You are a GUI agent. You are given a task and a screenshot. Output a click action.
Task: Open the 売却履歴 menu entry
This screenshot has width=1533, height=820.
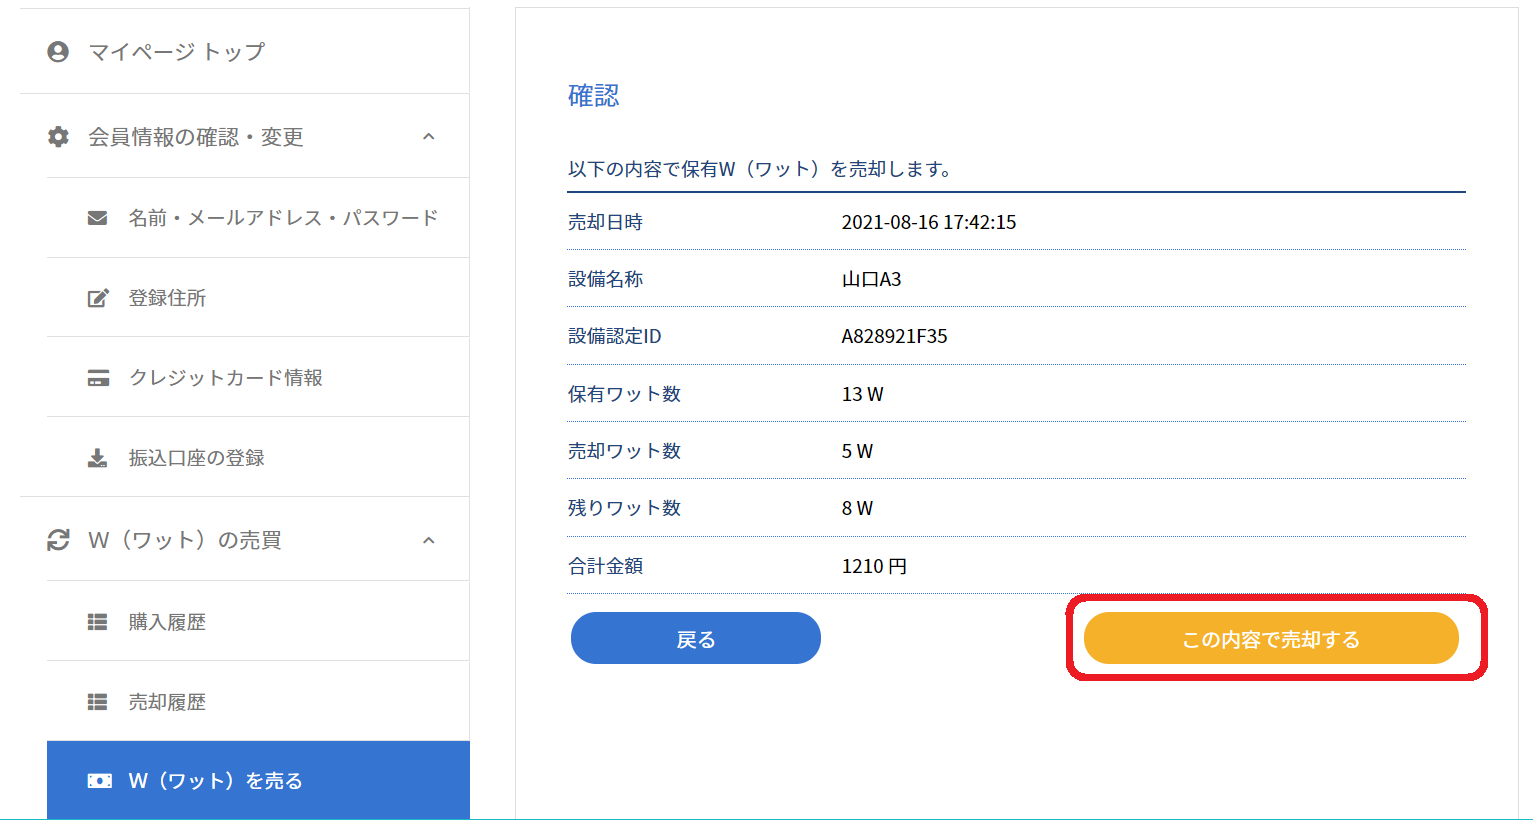tap(167, 702)
